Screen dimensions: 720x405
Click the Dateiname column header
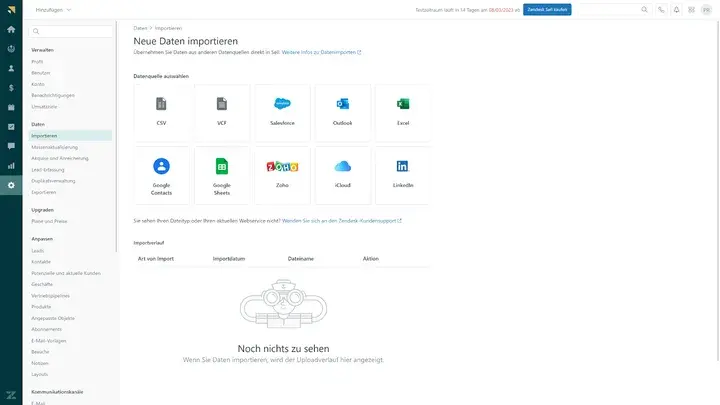click(x=301, y=259)
